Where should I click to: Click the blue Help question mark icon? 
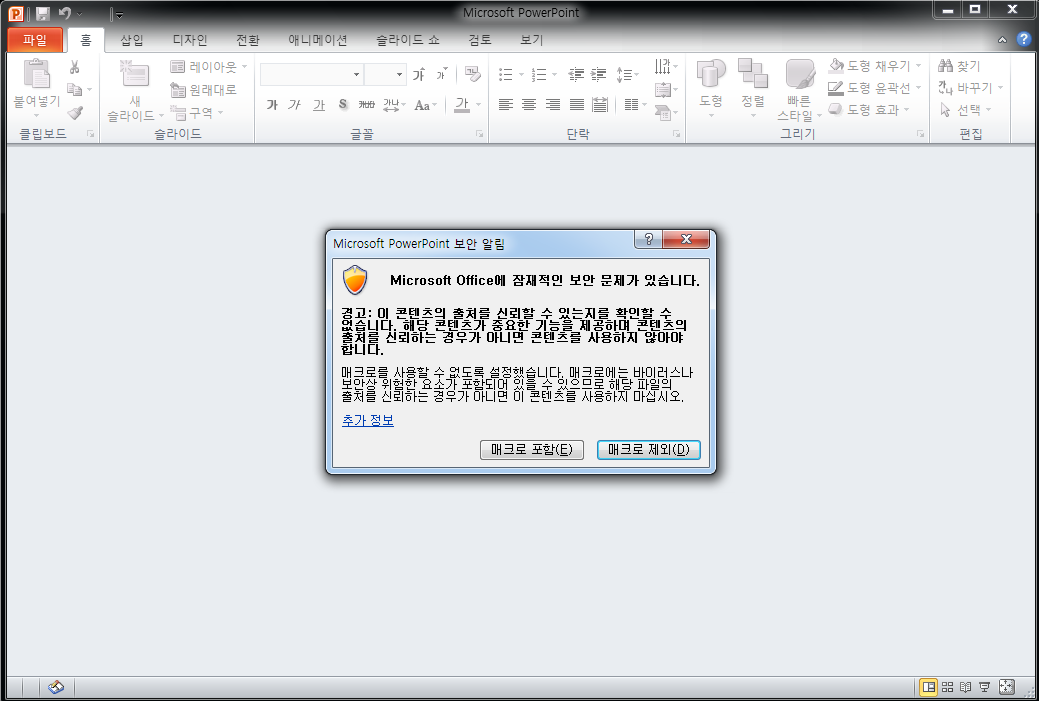1023,39
